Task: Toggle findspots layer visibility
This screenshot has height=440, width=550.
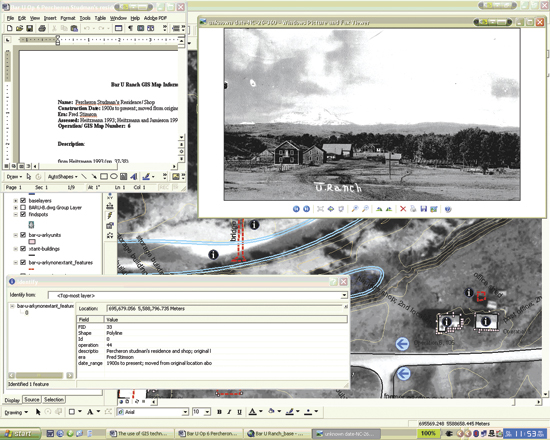Action: point(23,214)
